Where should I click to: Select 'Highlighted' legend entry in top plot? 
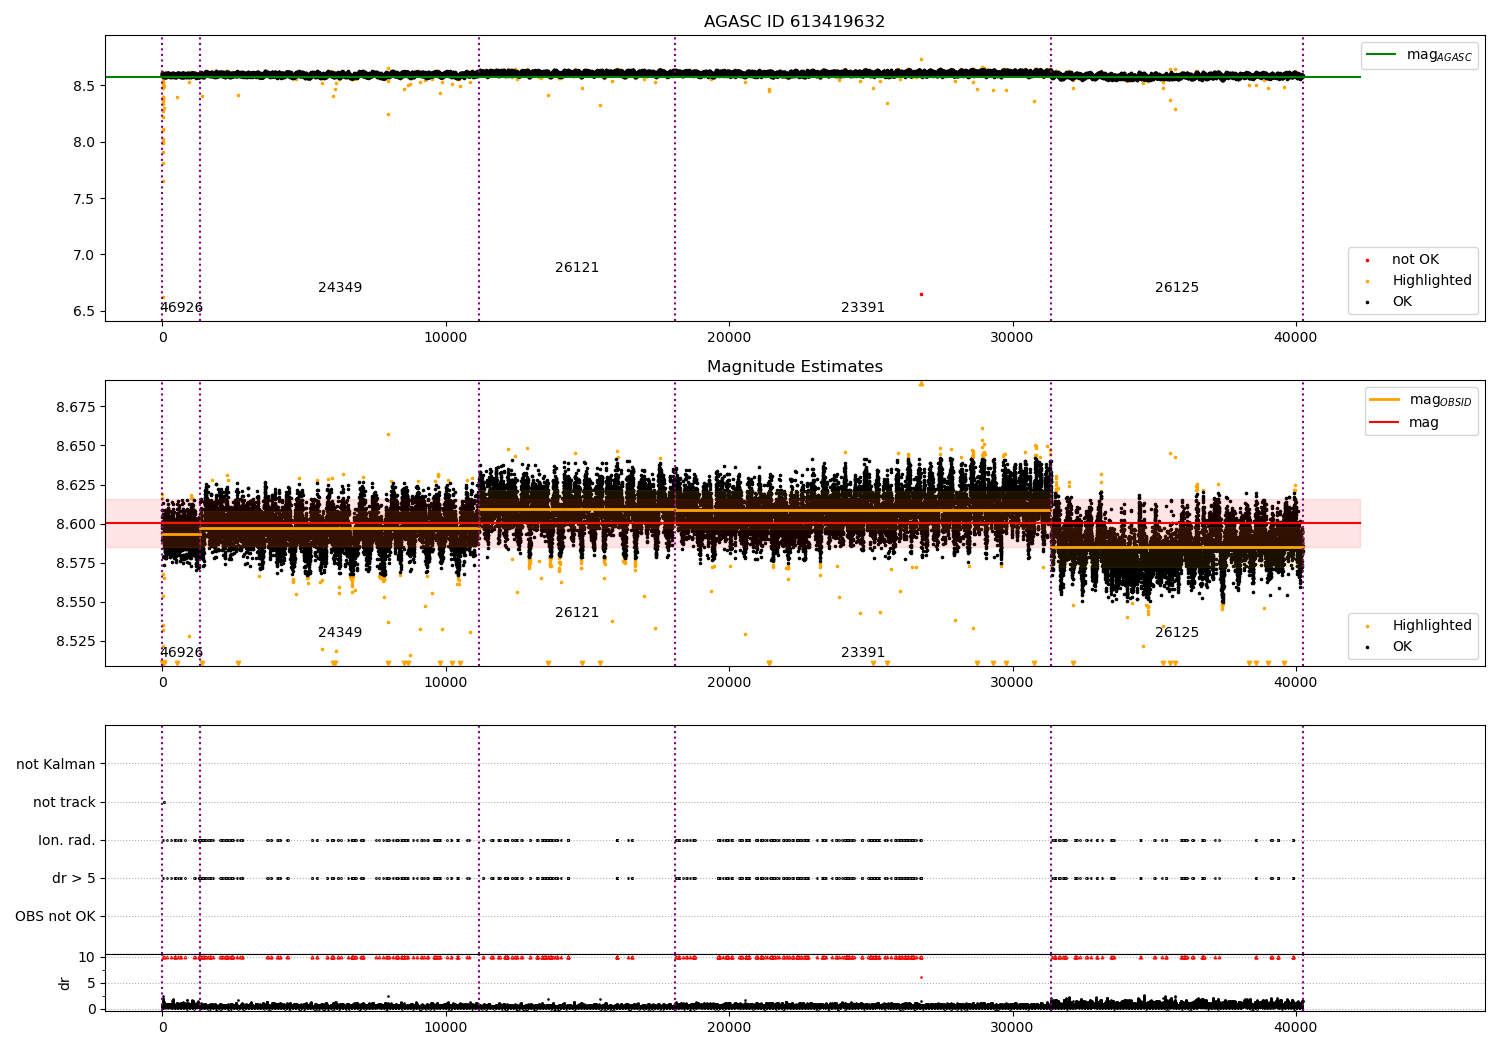[1432, 281]
